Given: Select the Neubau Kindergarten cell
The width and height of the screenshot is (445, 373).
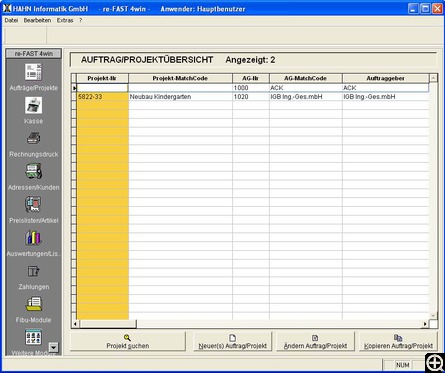Looking at the screenshot, I should pyautogui.click(x=180, y=97).
